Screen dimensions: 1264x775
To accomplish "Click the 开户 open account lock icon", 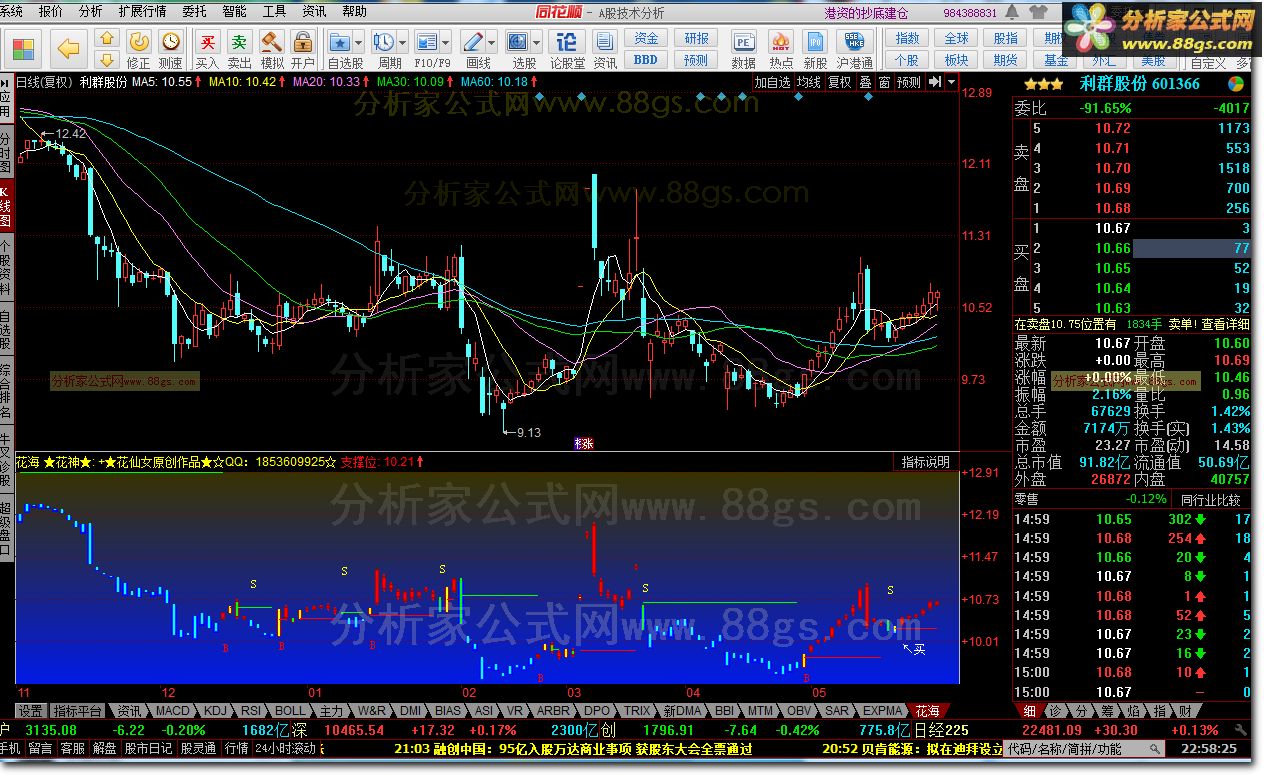I will 303,41.
